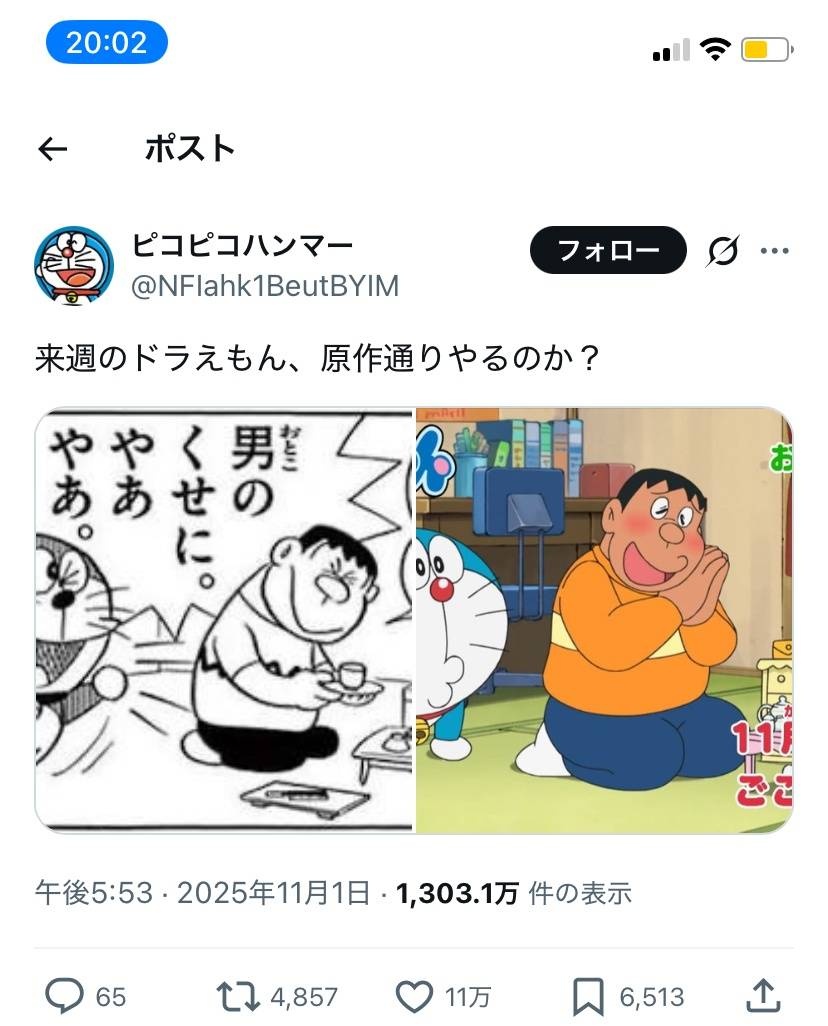Tap the battery status icon
Screen dimensions: 828x1026
coord(766,50)
